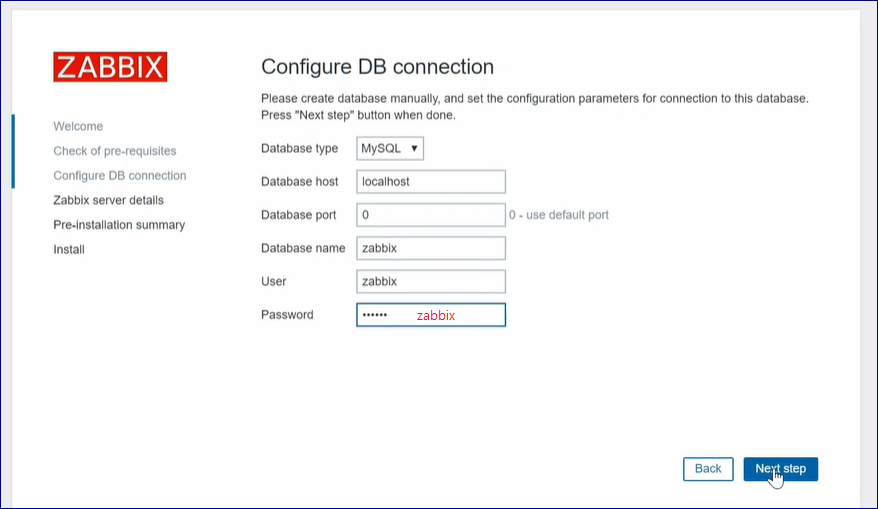This screenshot has height=509, width=878.
Task: Click the Configure DB connection heading
Action: [x=377, y=67]
